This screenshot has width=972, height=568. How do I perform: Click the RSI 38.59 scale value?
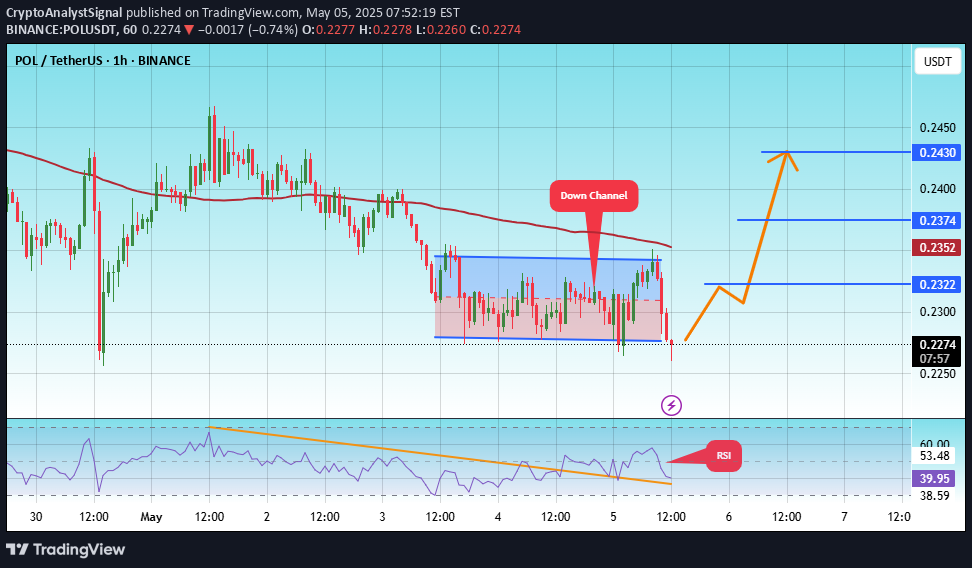coord(934,495)
